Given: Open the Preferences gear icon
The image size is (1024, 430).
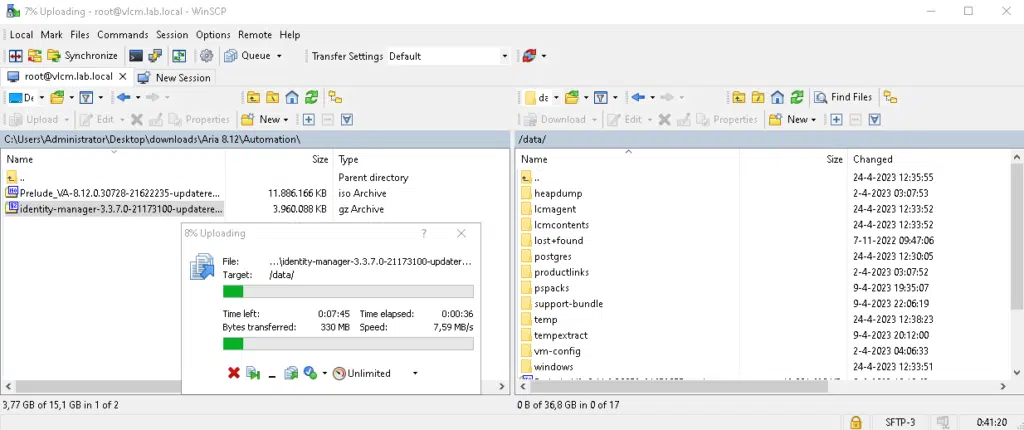Looking at the screenshot, I should pyautogui.click(x=206, y=56).
